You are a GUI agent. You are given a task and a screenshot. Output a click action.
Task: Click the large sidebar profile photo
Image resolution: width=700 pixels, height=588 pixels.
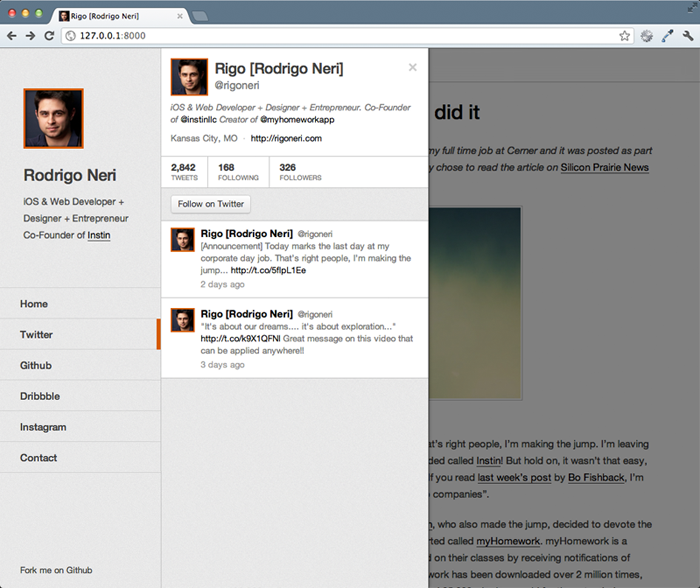54,118
